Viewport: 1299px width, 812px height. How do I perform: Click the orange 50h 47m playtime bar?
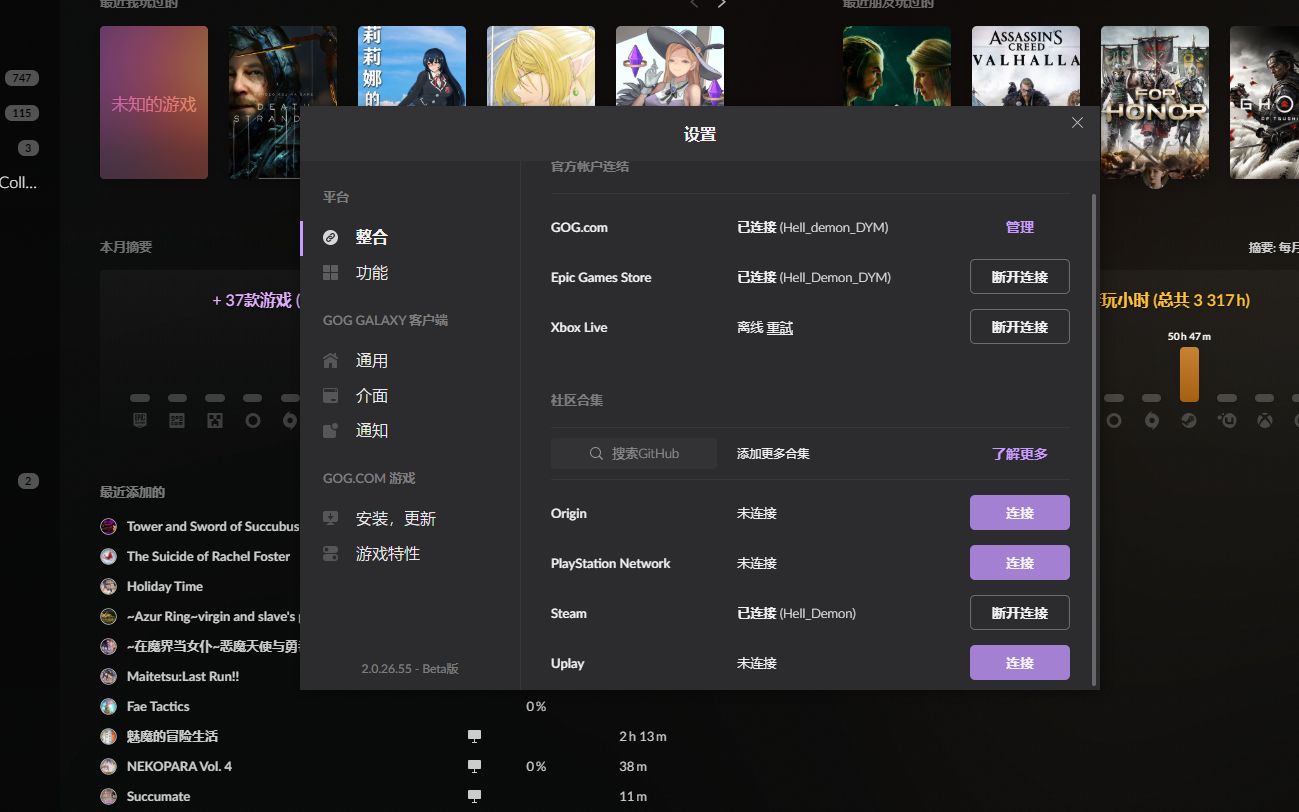[x=1189, y=374]
